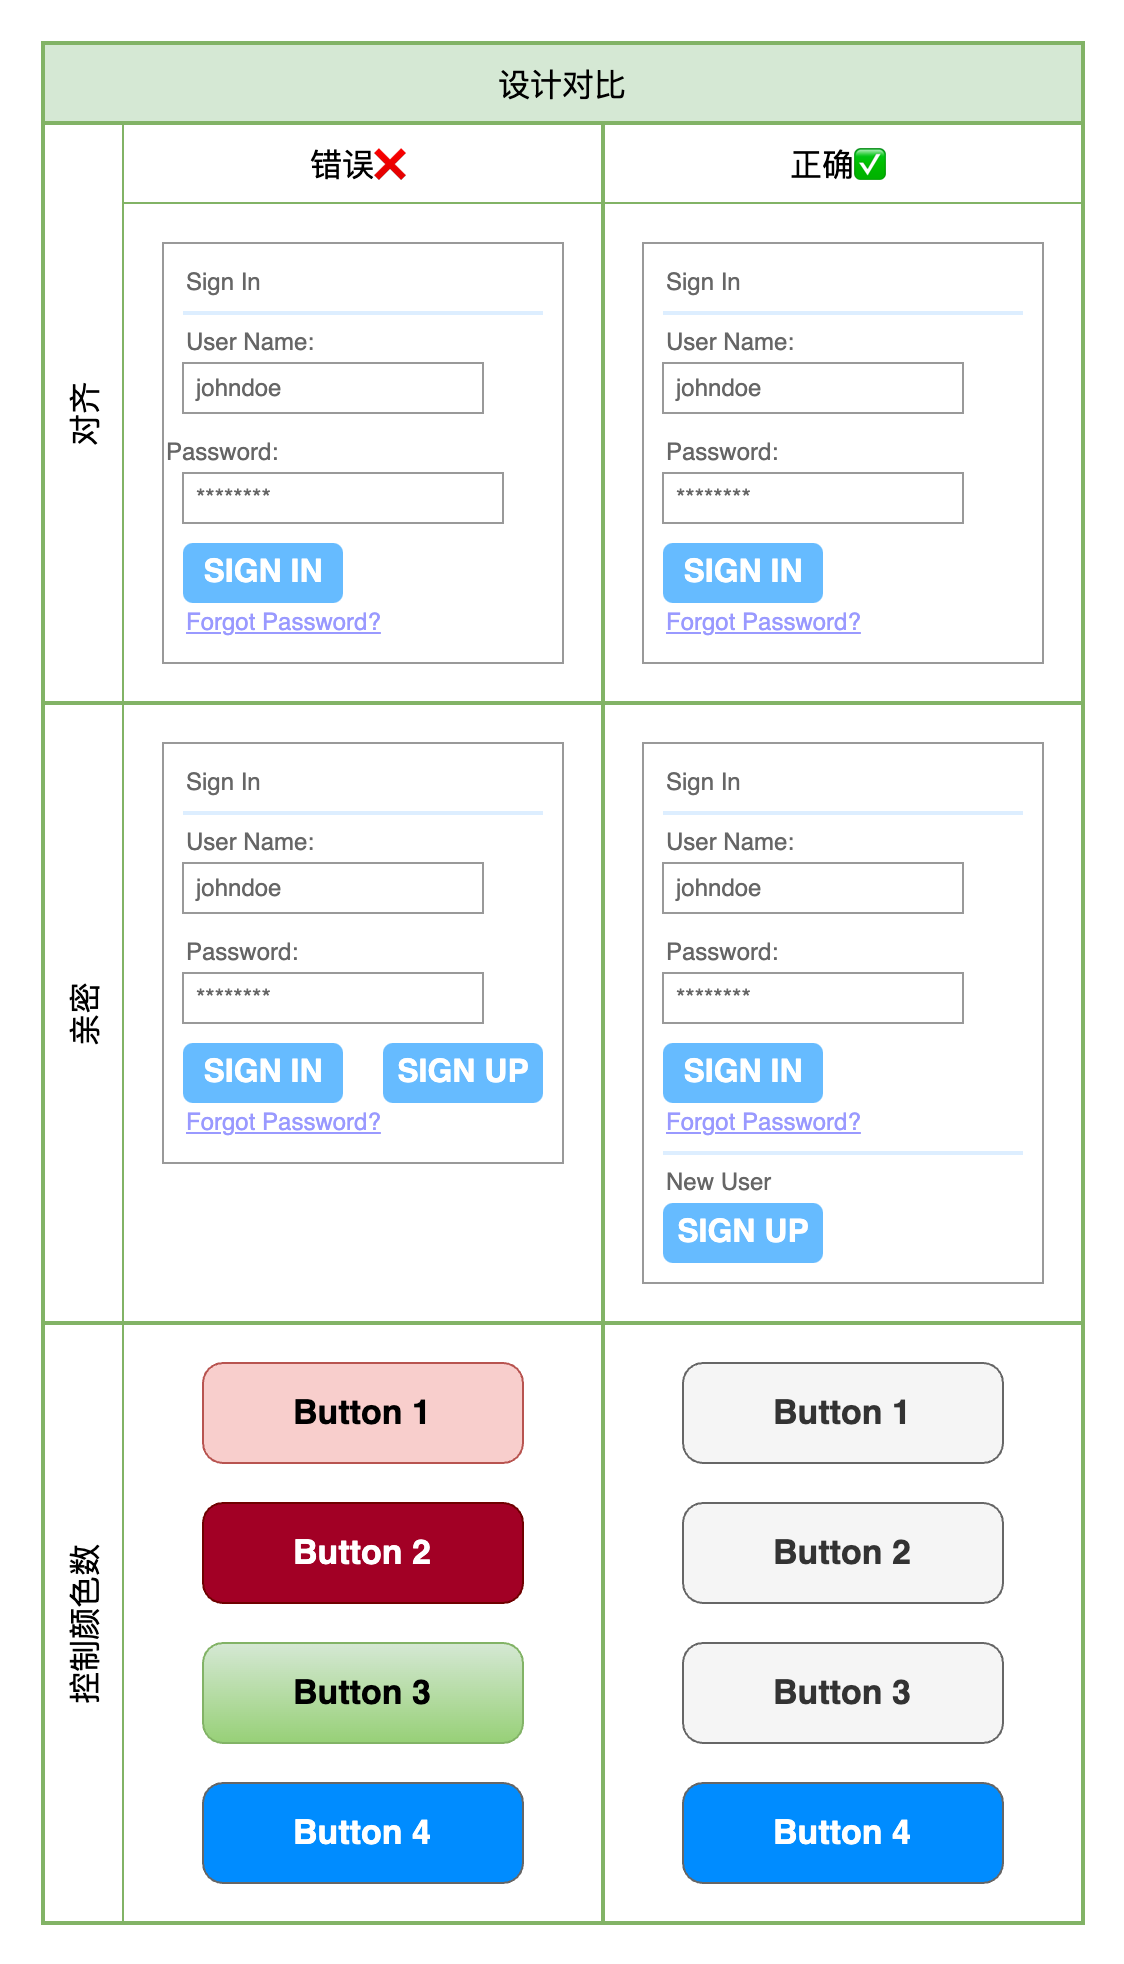Open Forgot Password? link in the misaligned form
This screenshot has height=1964, width=1124.
[284, 622]
